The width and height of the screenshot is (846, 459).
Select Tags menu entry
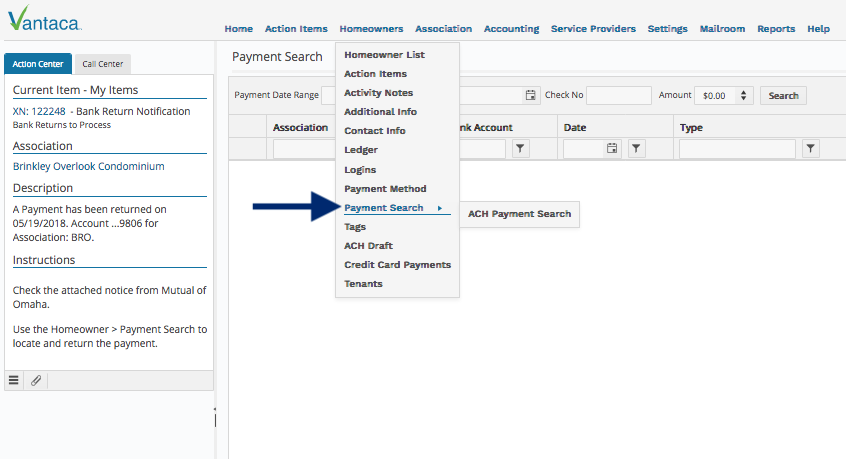pyautogui.click(x=355, y=227)
